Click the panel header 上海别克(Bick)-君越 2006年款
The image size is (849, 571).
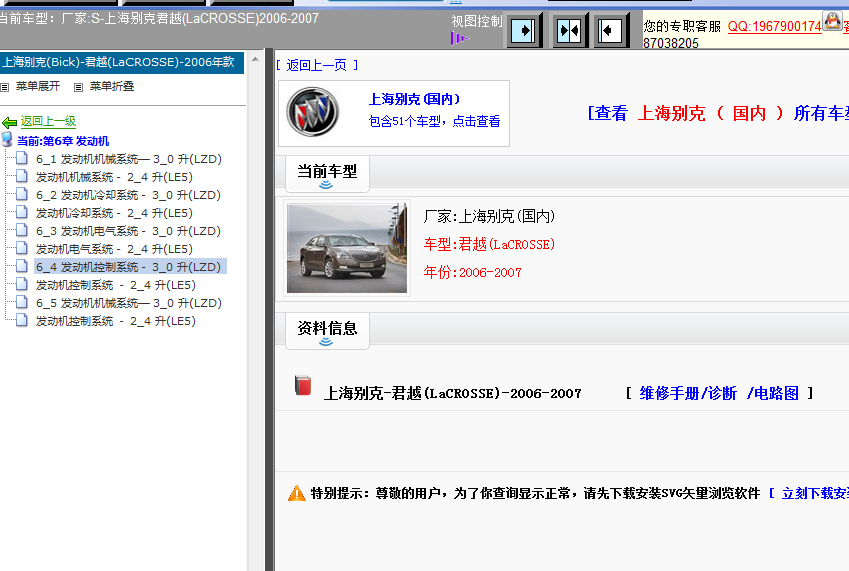click(x=122, y=62)
